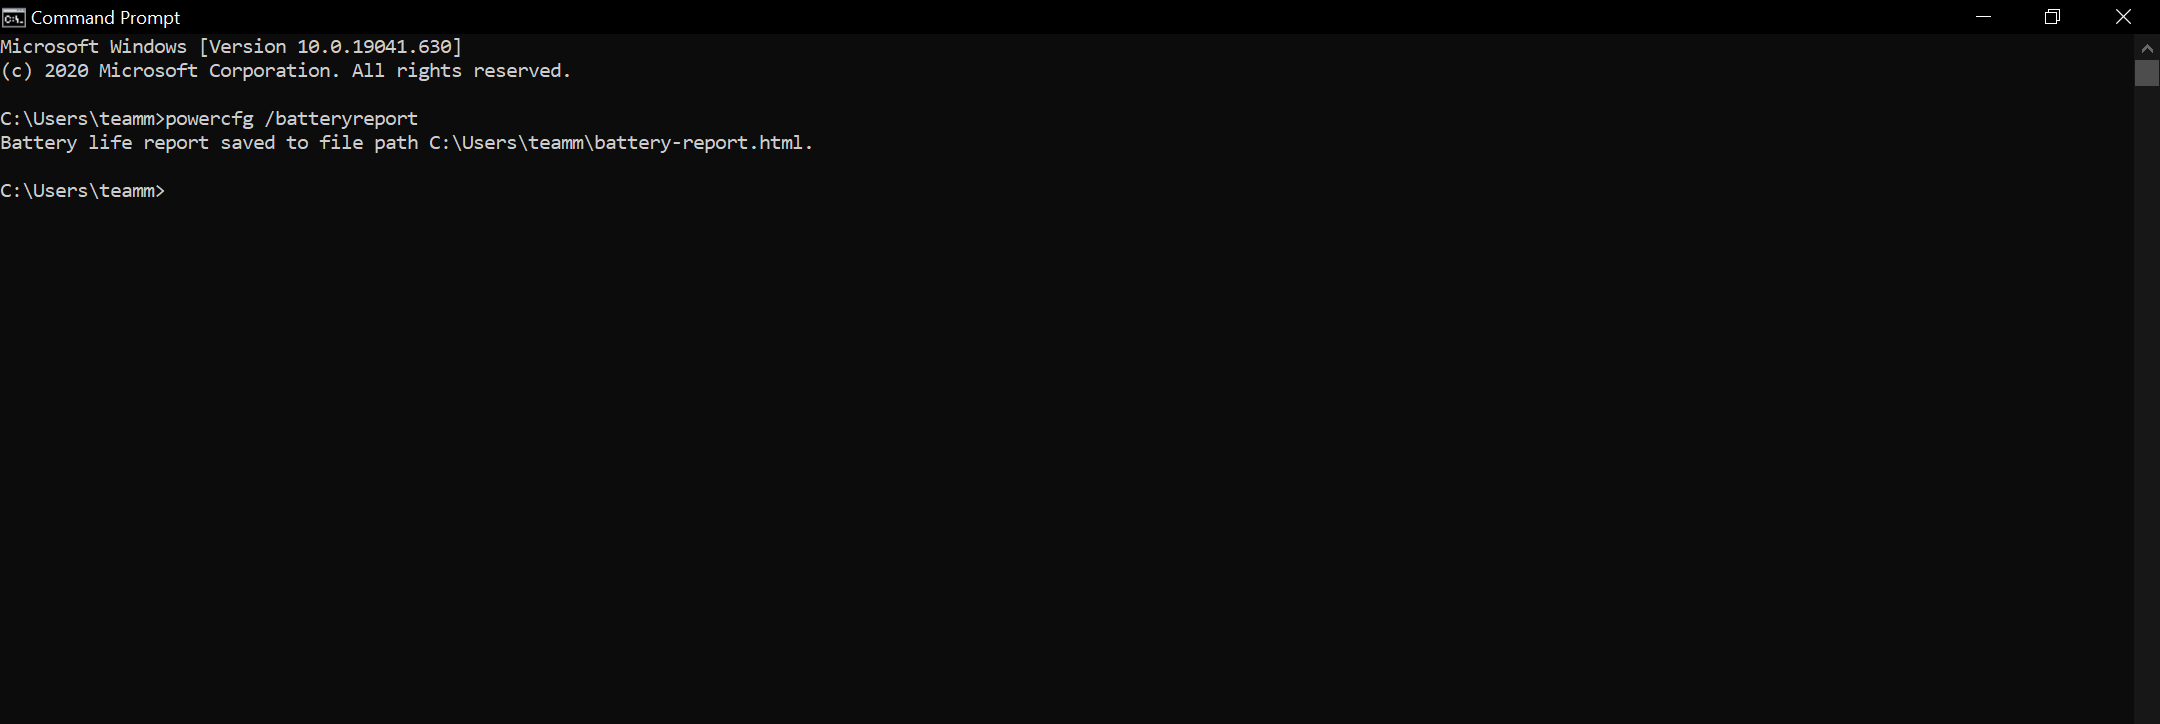Click the 'Microsoft Windows' header text

pos(93,47)
